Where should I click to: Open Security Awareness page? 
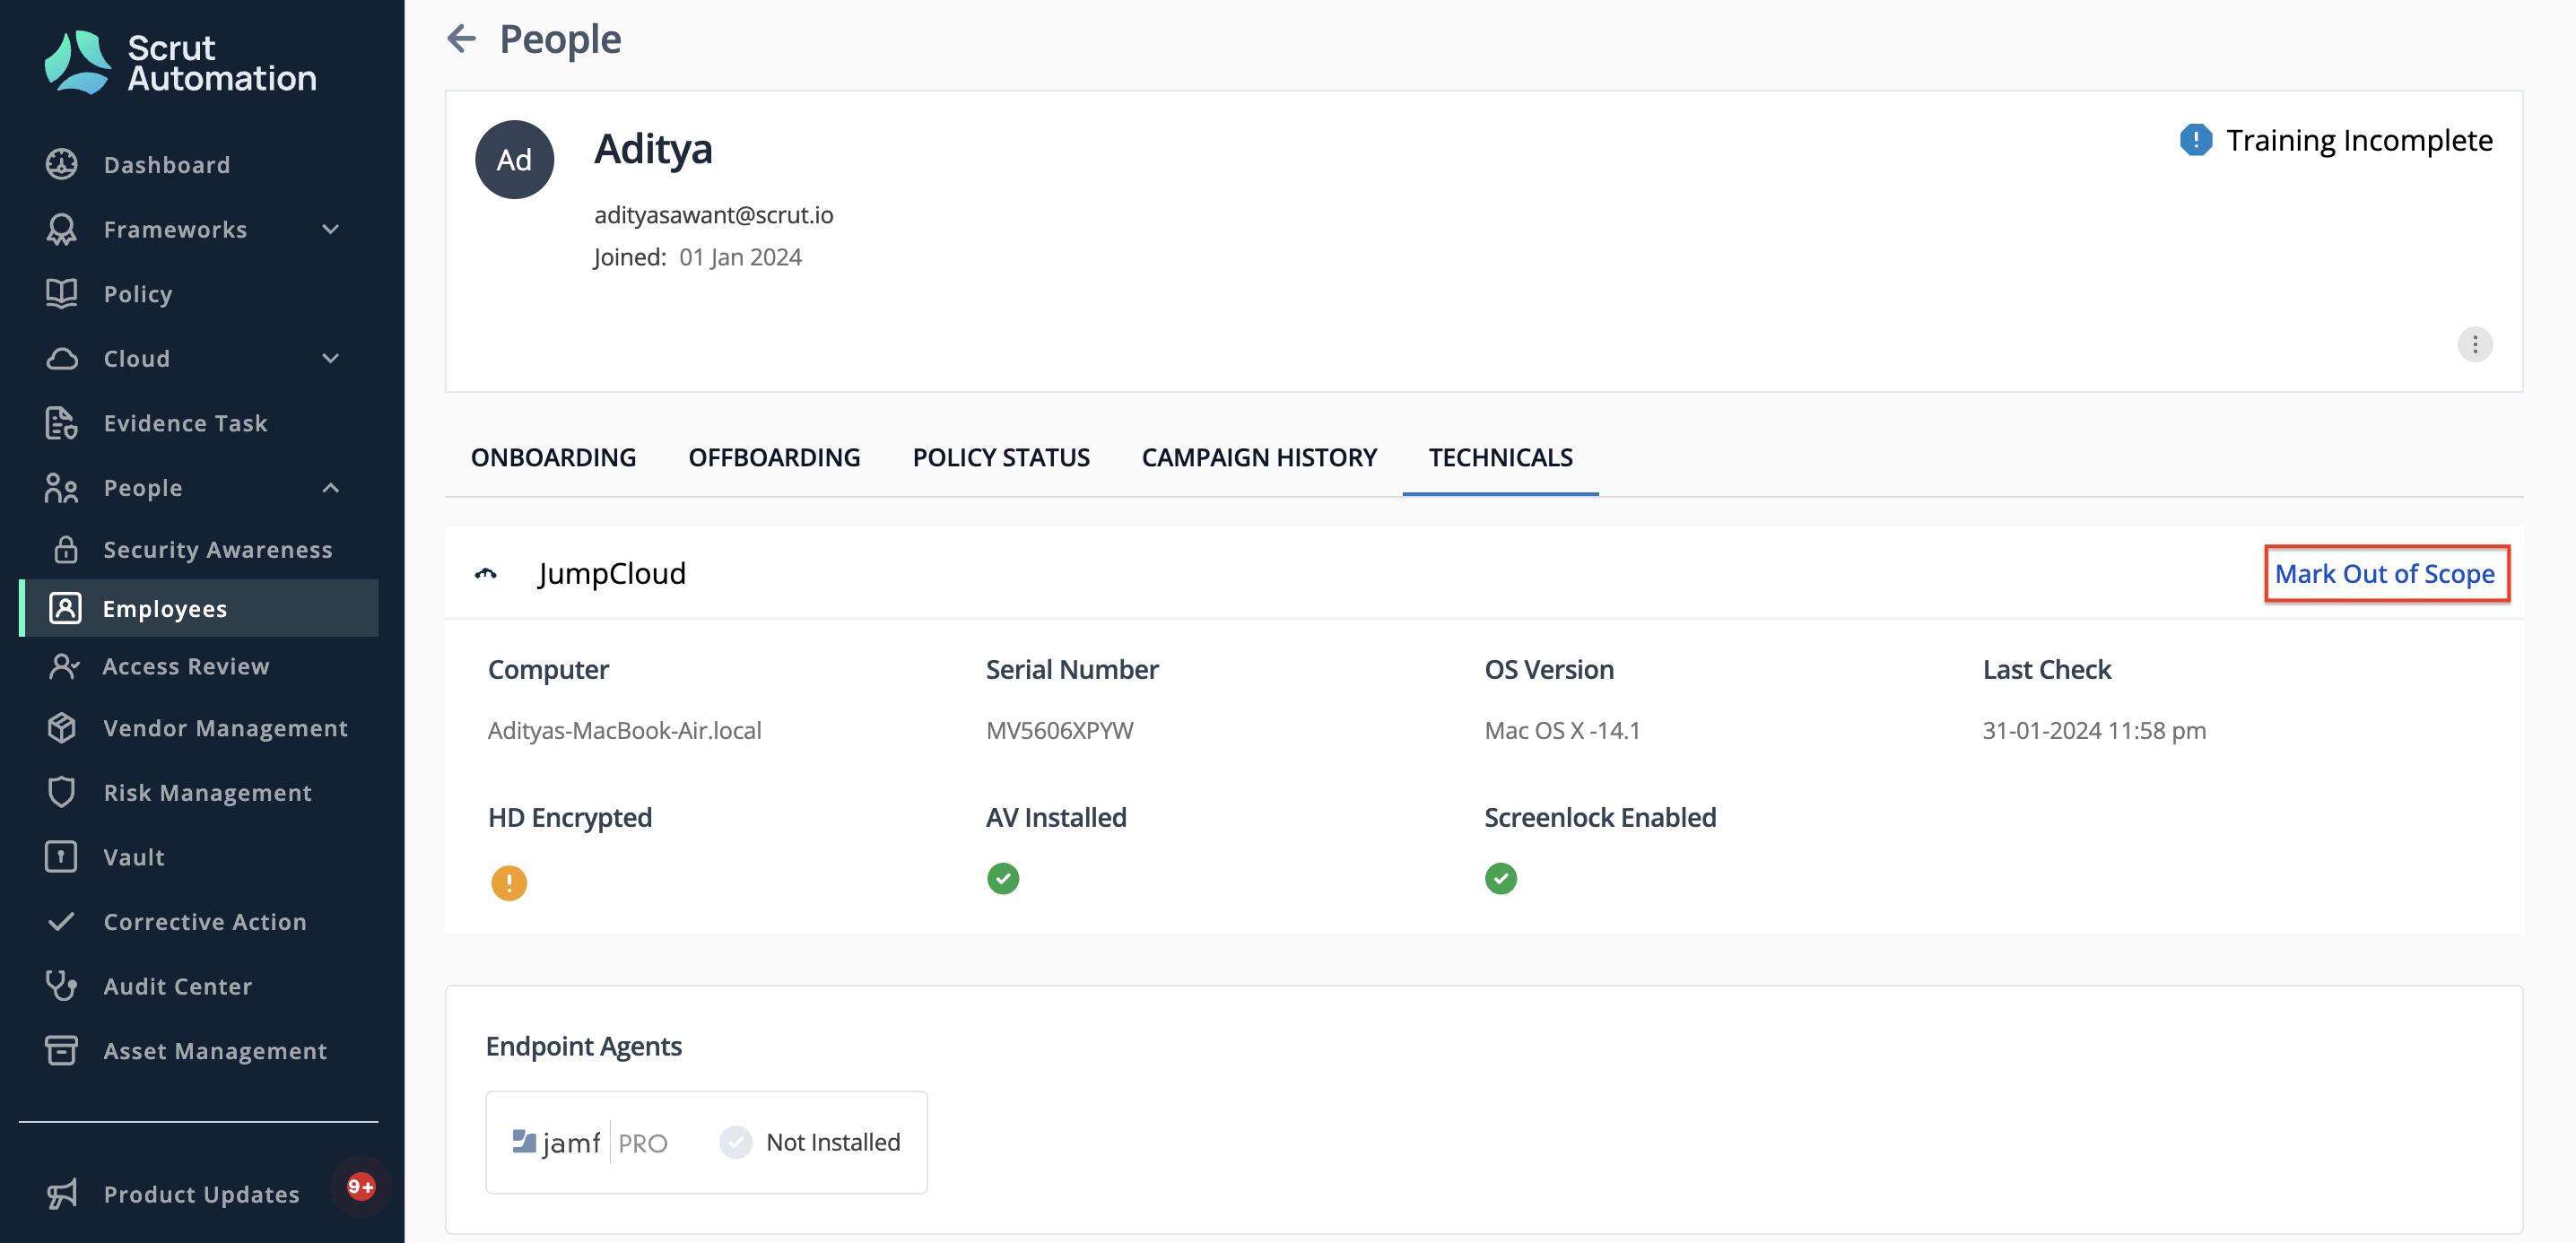(x=218, y=549)
